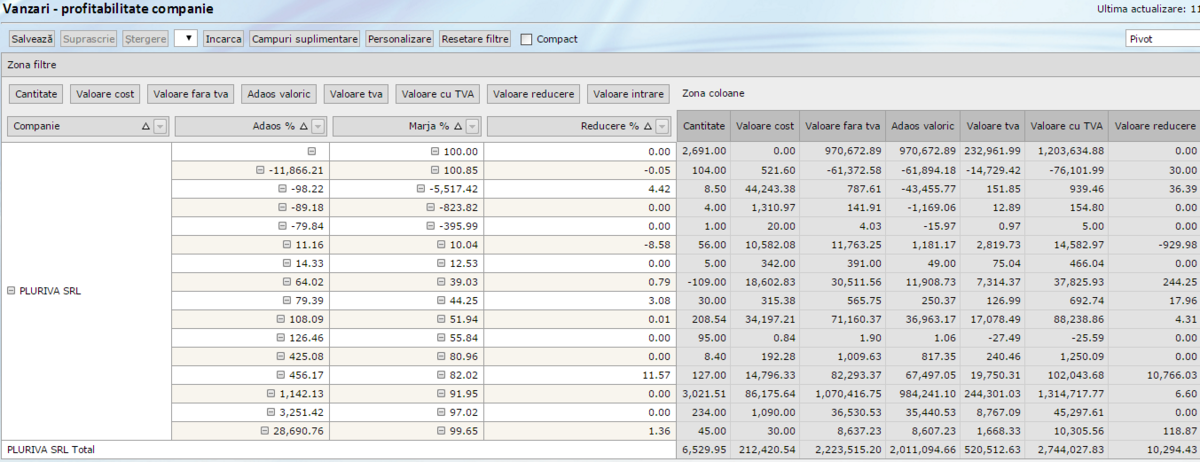Click the sort triangle on Adaos % field
The image size is (1200, 462).
point(304,127)
